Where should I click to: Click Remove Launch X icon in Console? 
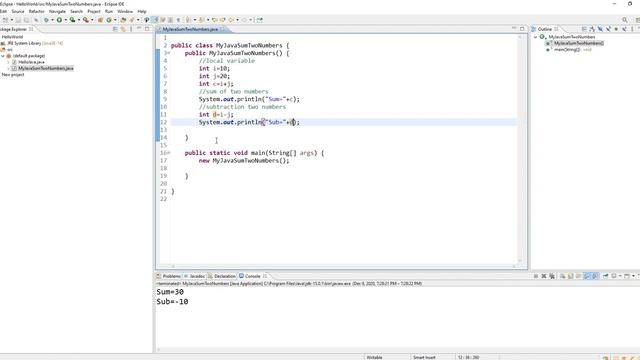click(x=544, y=276)
